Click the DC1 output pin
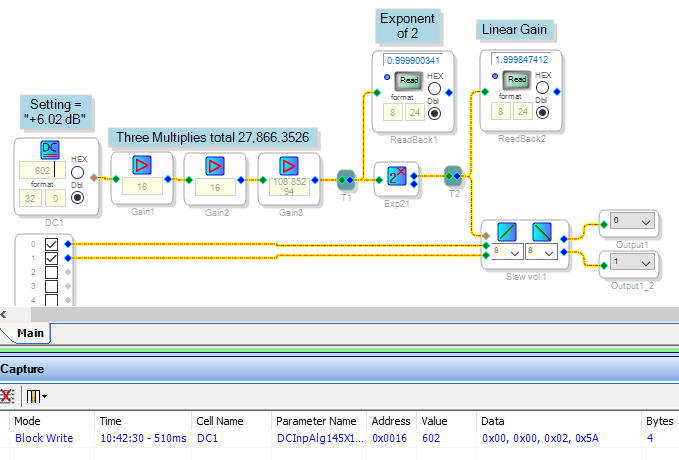Image resolution: width=679 pixels, height=460 pixels. pos(94,178)
